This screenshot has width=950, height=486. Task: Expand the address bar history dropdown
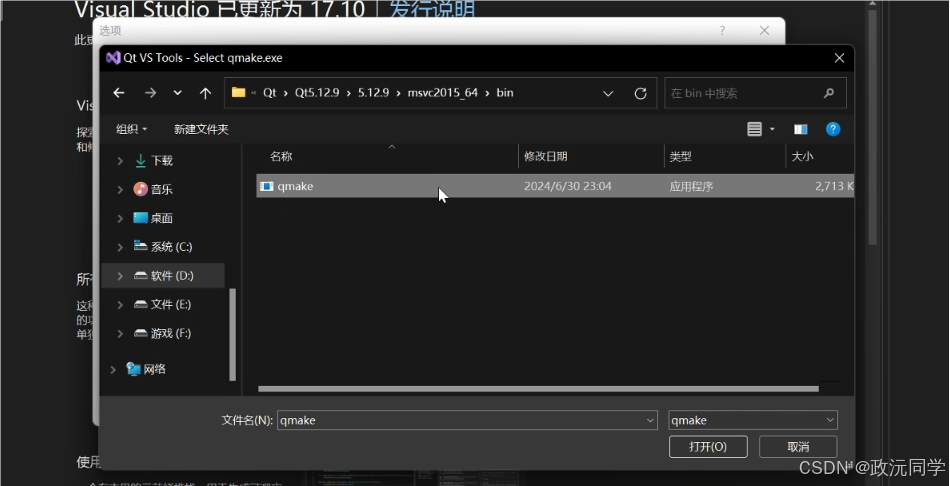click(x=608, y=93)
